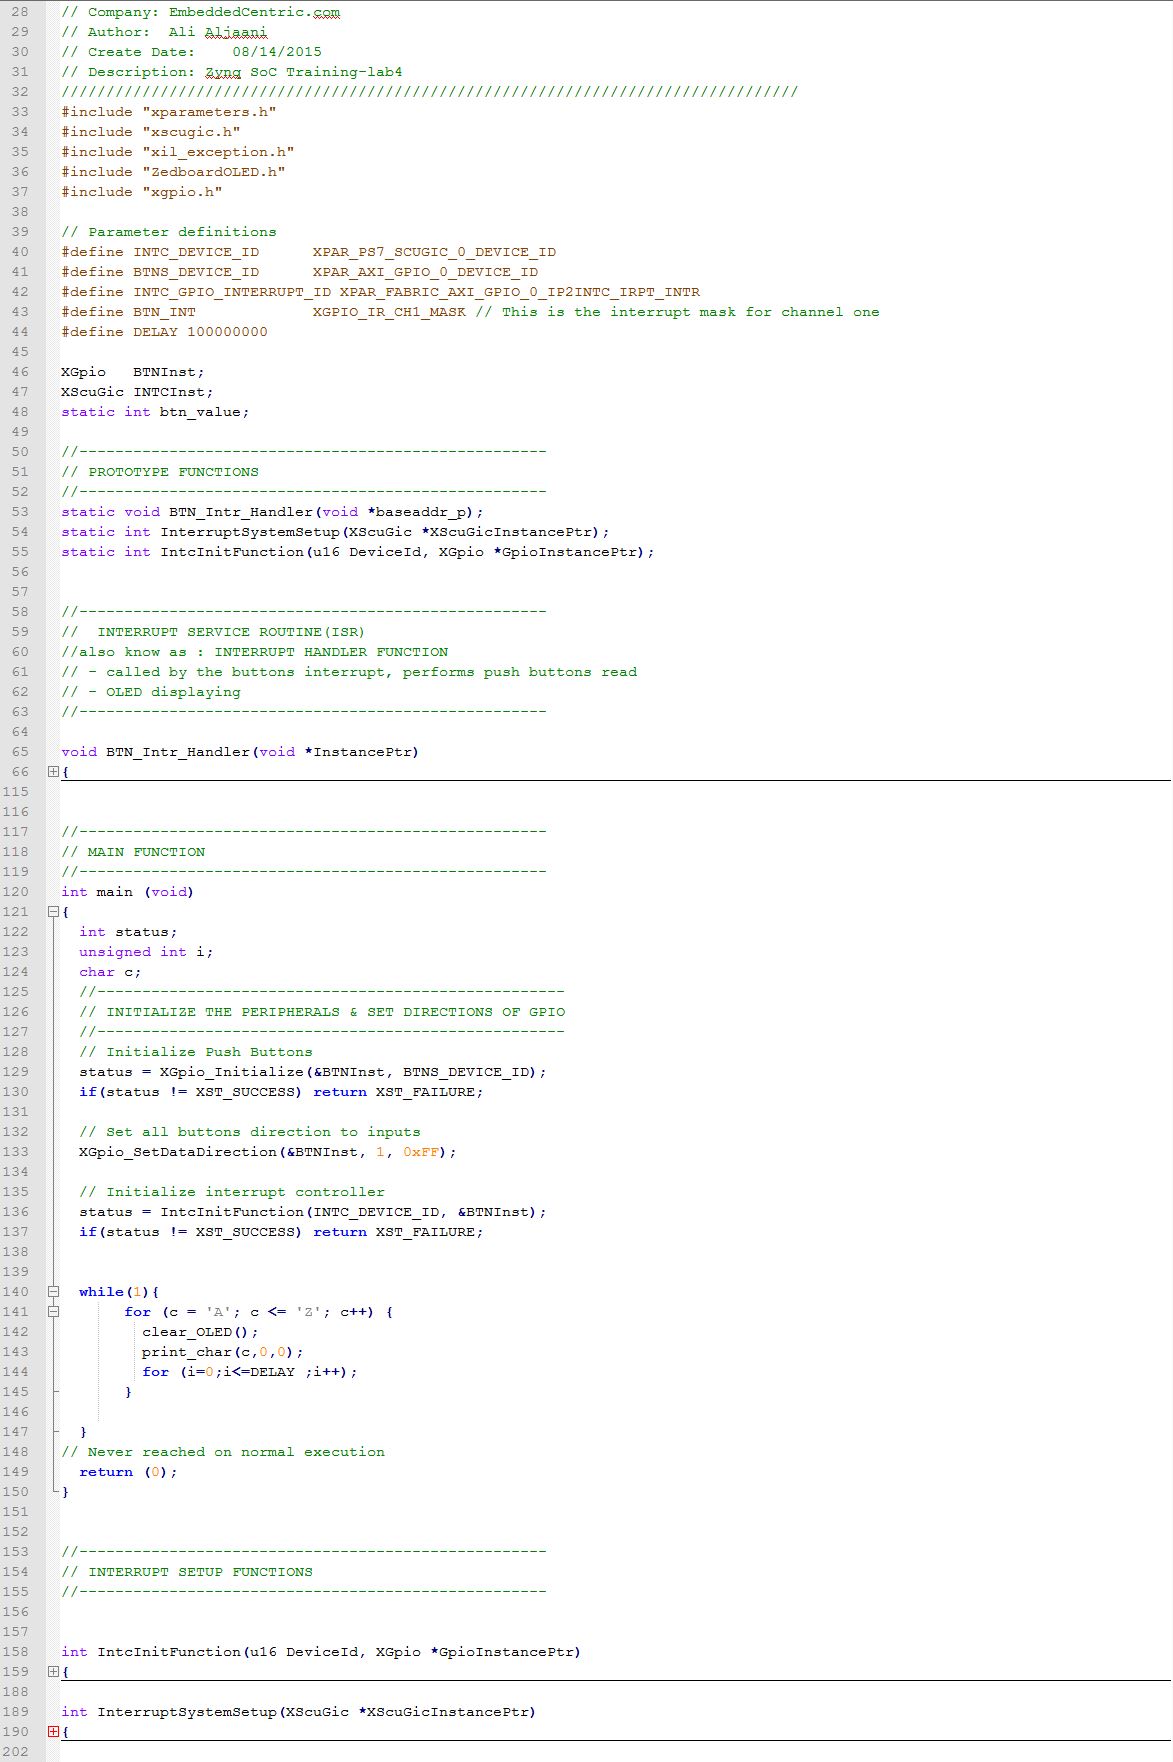
Task: Click the unsigned int i; declaration
Action: (x=146, y=952)
